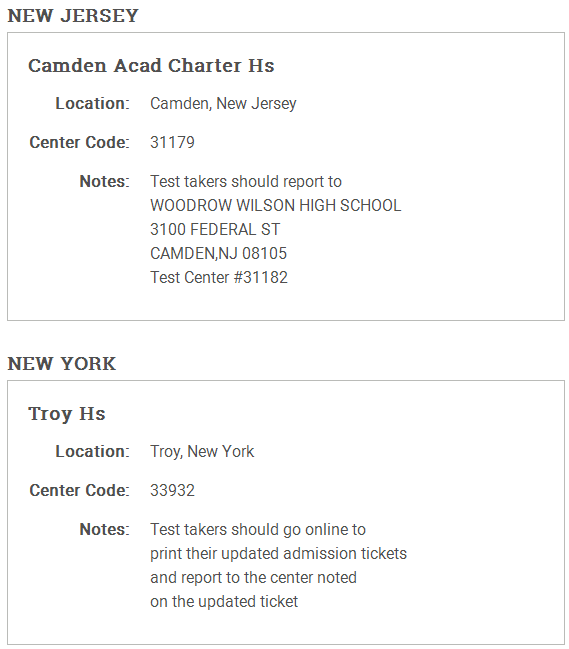The width and height of the screenshot is (569, 649).
Task: Click the Troy, New York location text
Action: tap(202, 452)
